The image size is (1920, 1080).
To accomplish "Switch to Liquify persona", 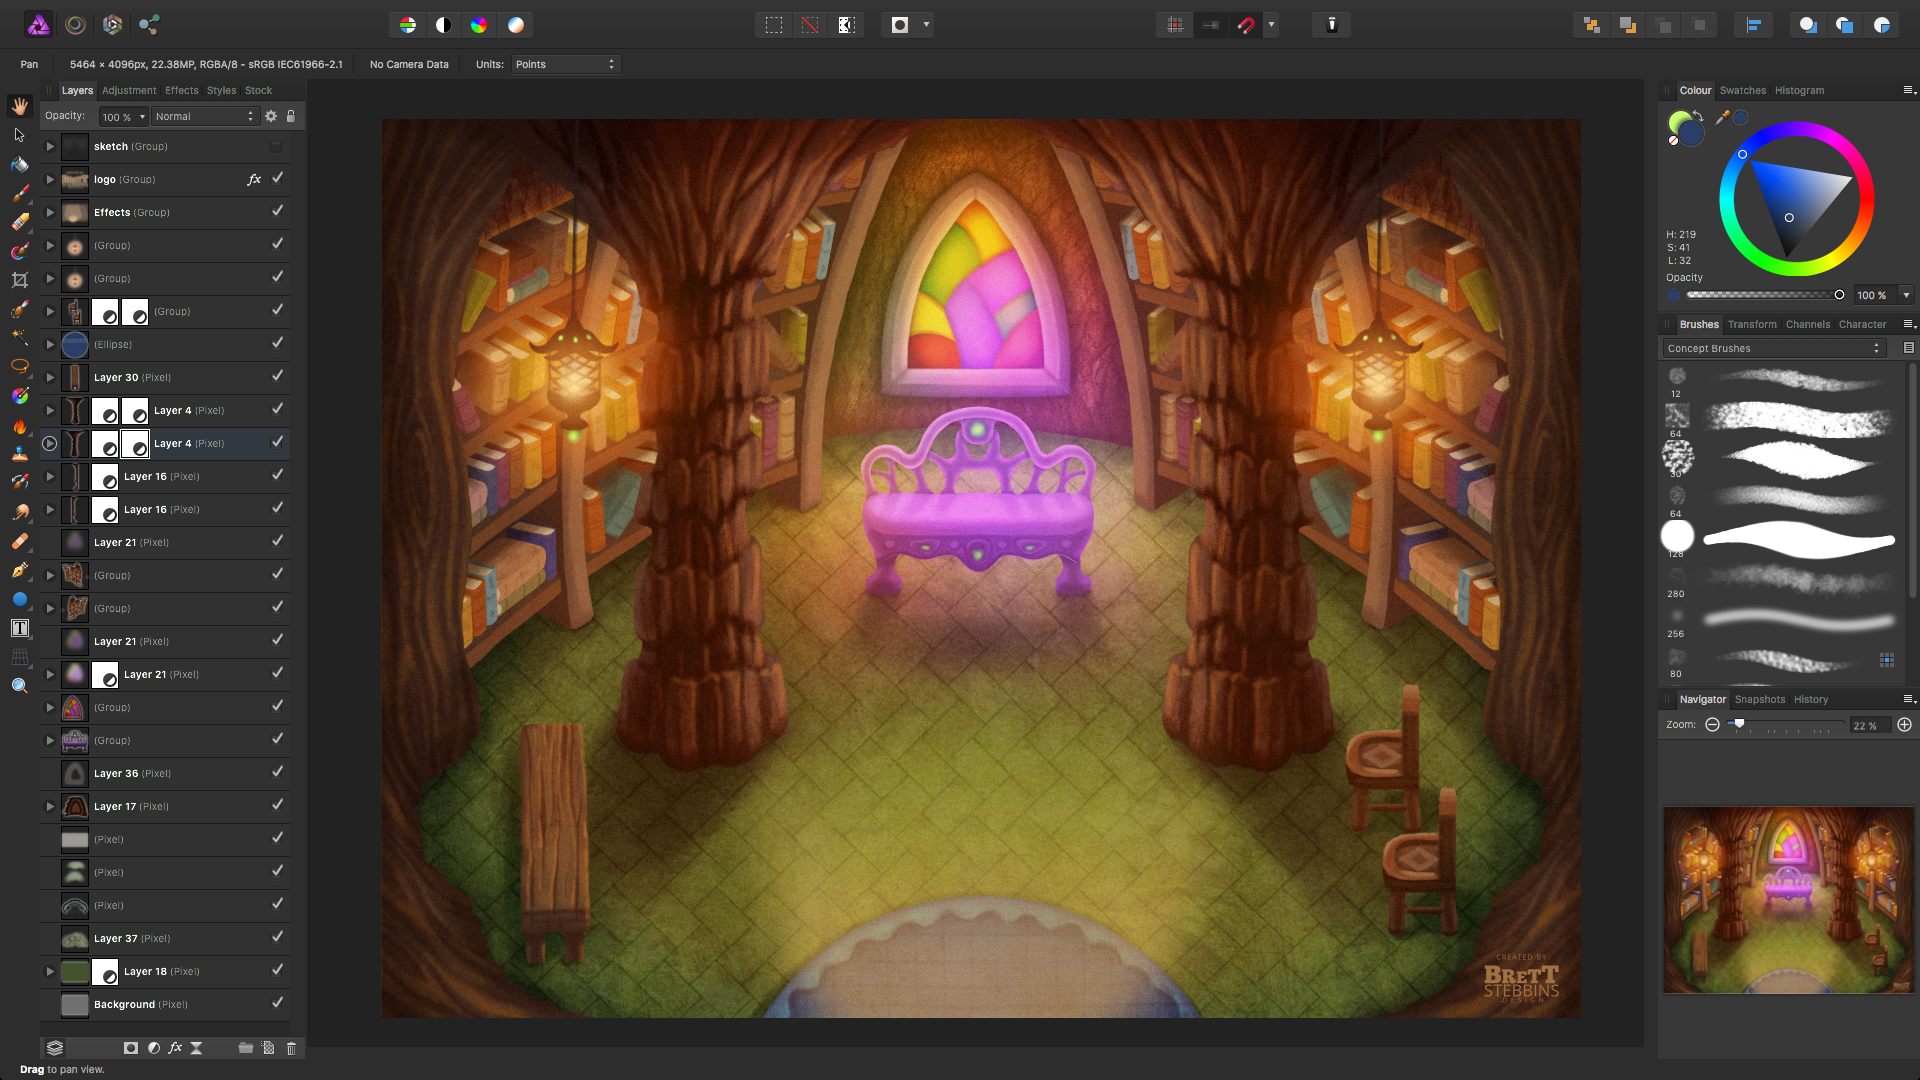I will [x=75, y=25].
